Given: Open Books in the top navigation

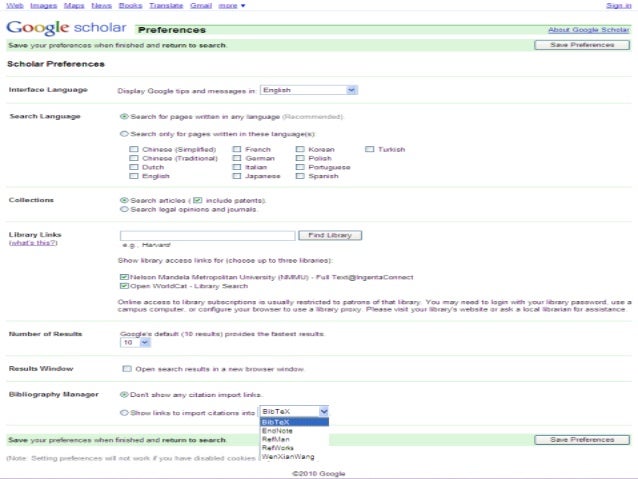Looking at the screenshot, I should pyautogui.click(x=130, y=6).
